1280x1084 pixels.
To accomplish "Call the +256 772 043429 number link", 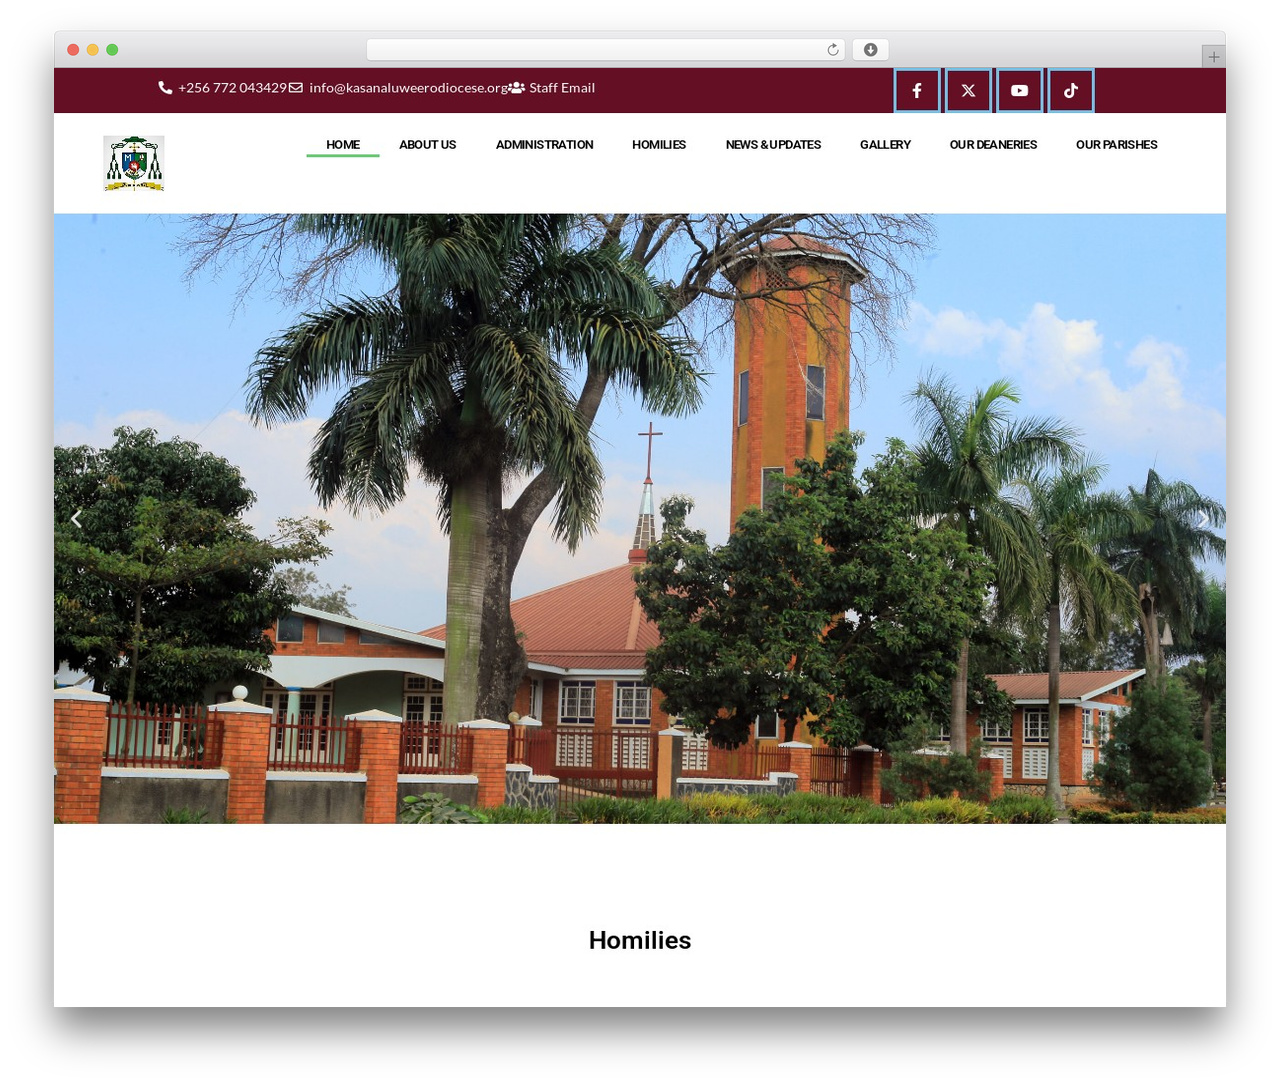I will pos(232,88).
